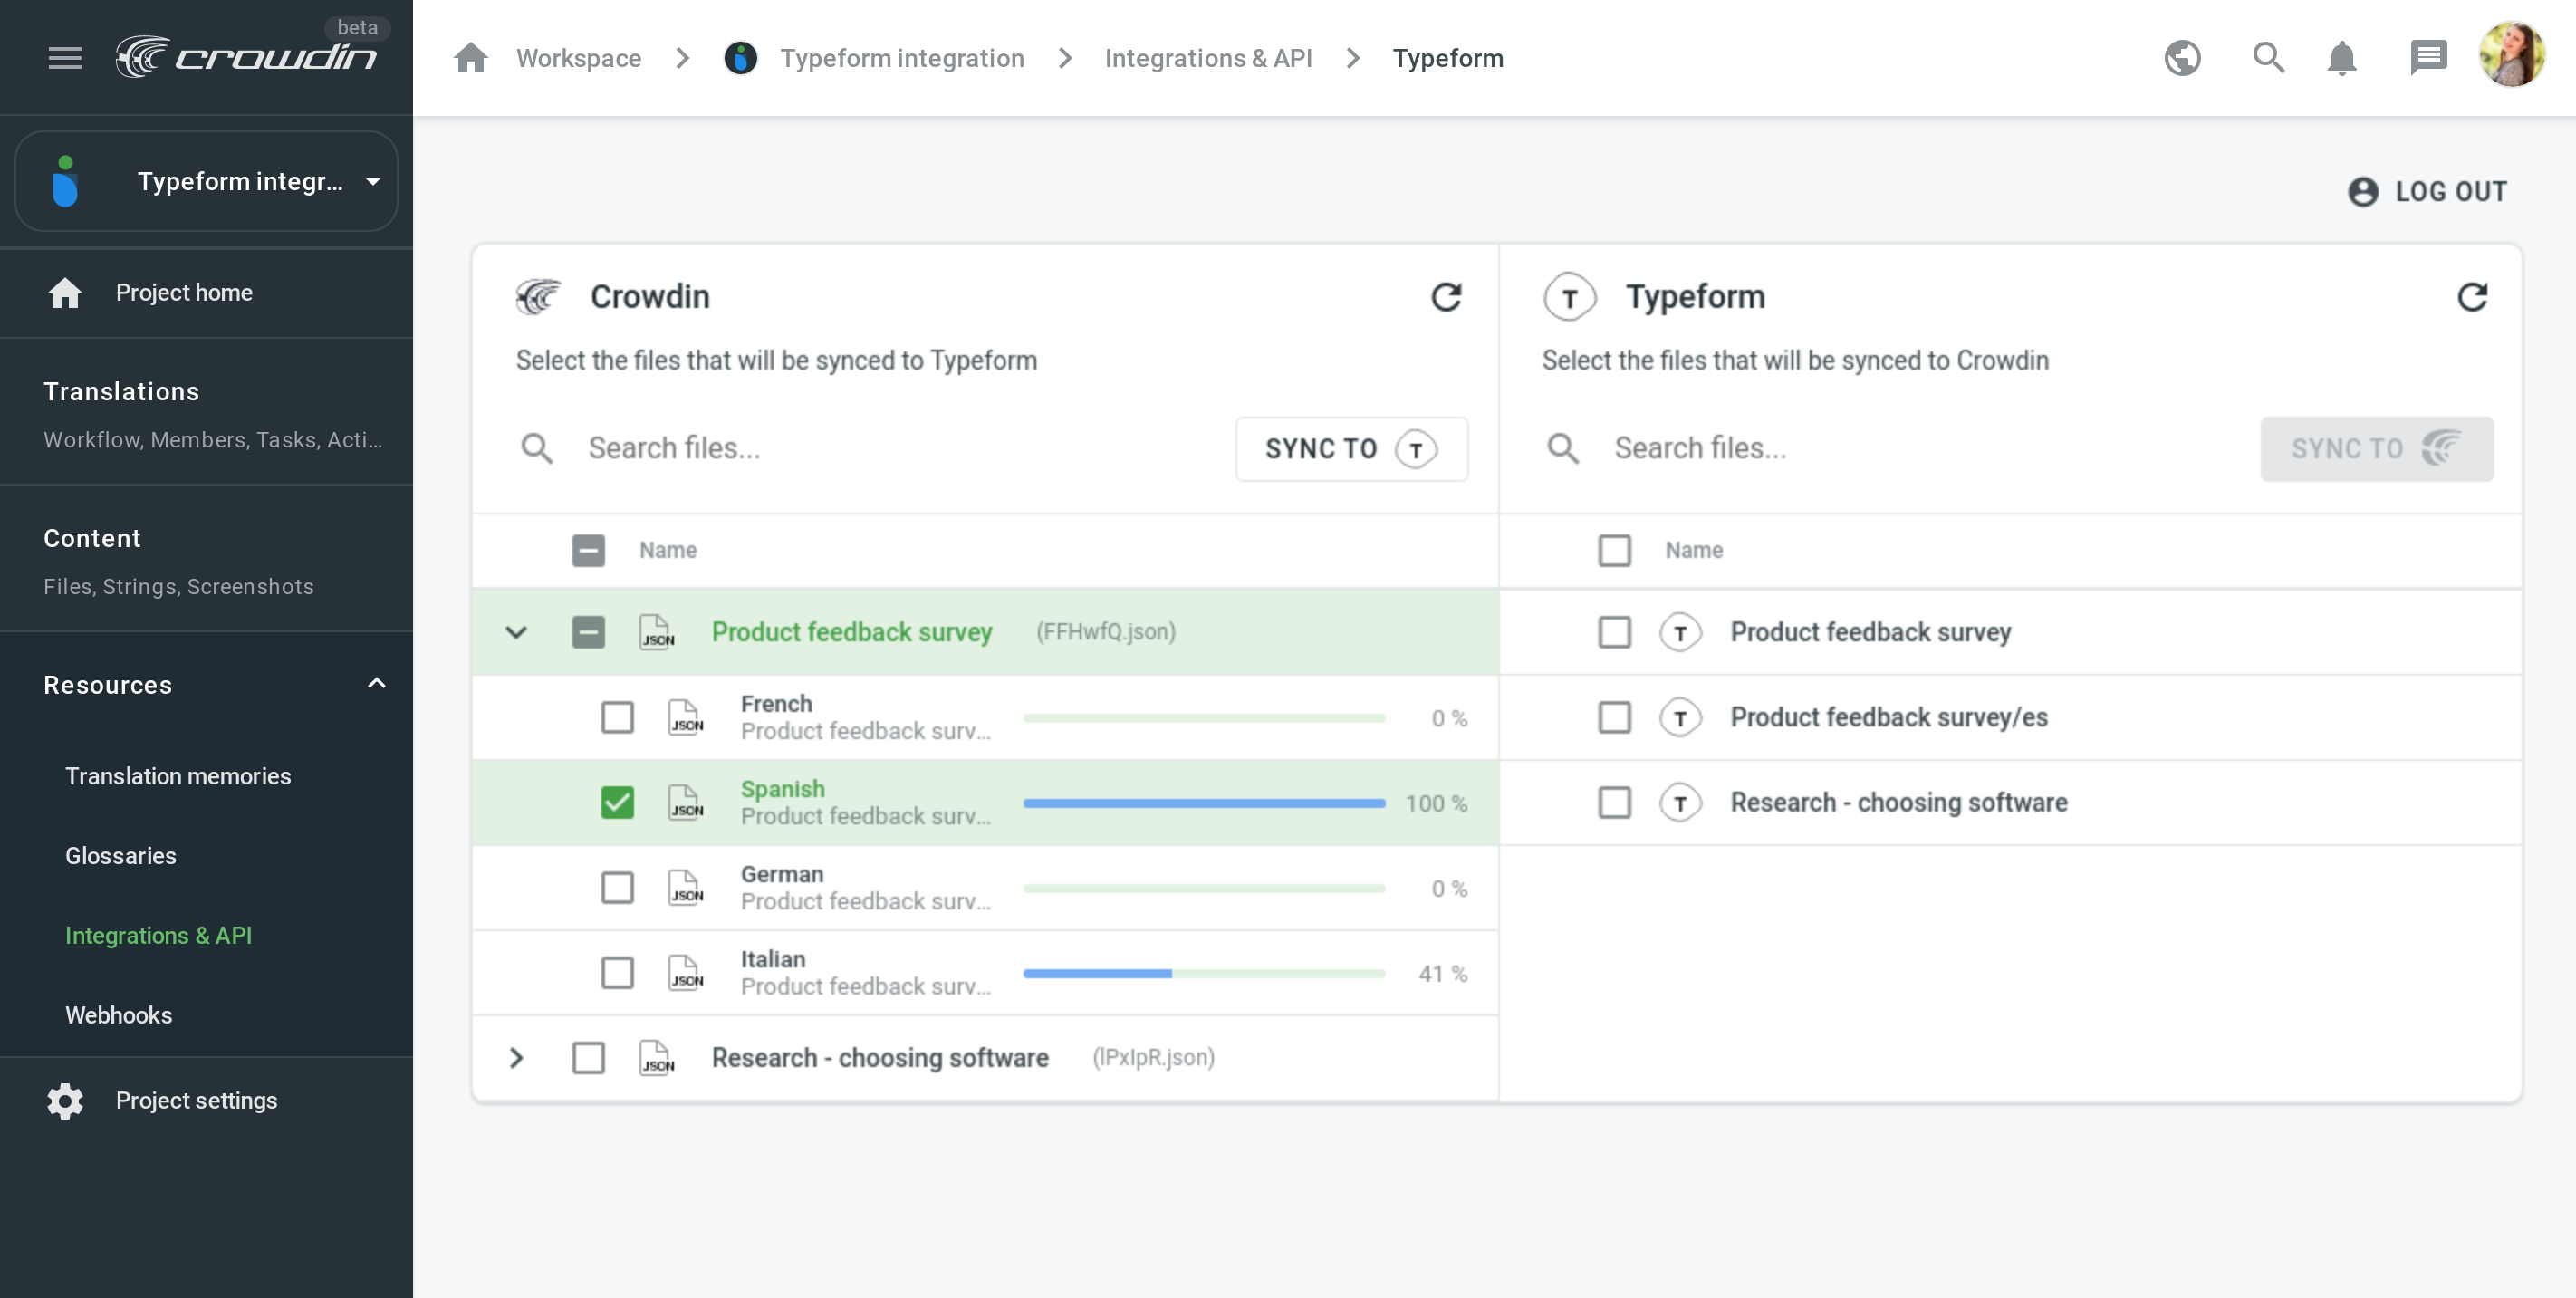The height and width of the screenshot is (1298, 2576).
Task: Open the messages chat icon
Action: [2428, 58]
